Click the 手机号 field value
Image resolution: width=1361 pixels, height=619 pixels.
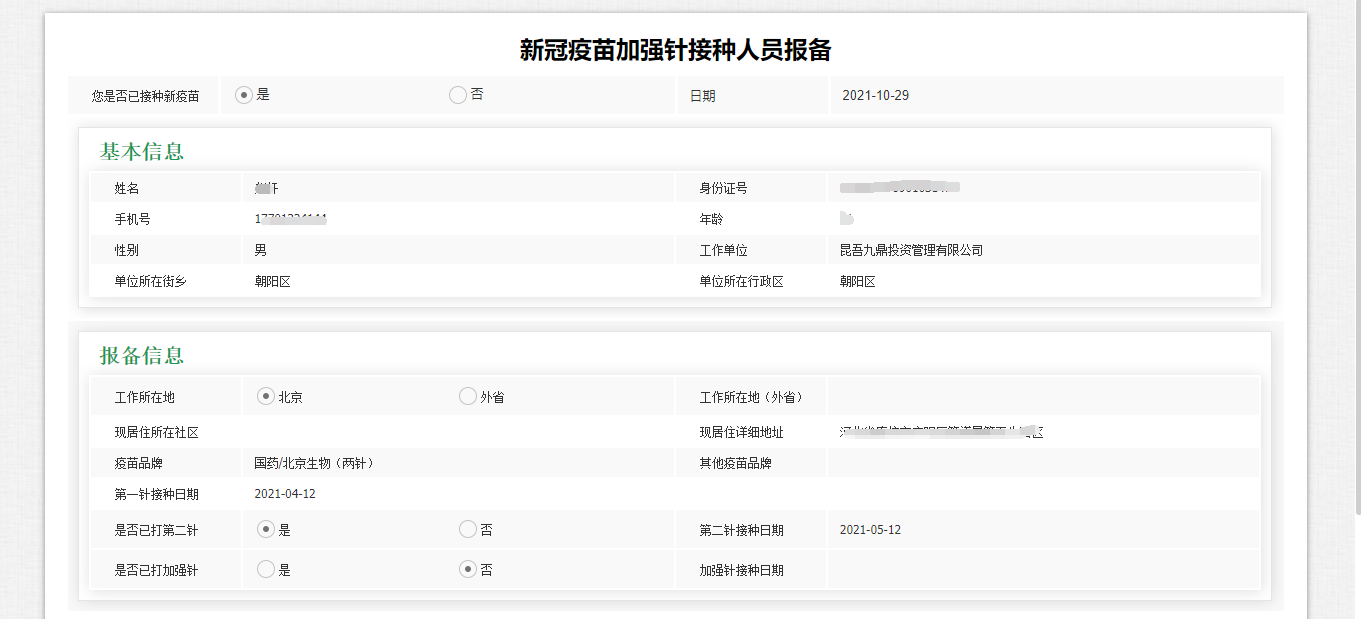click(x=291, y=219)
